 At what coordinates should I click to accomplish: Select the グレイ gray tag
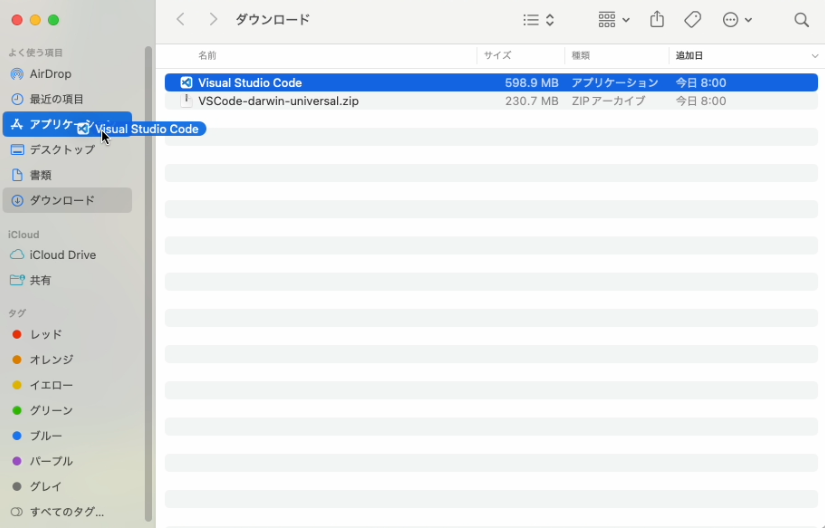pos(67,486)
